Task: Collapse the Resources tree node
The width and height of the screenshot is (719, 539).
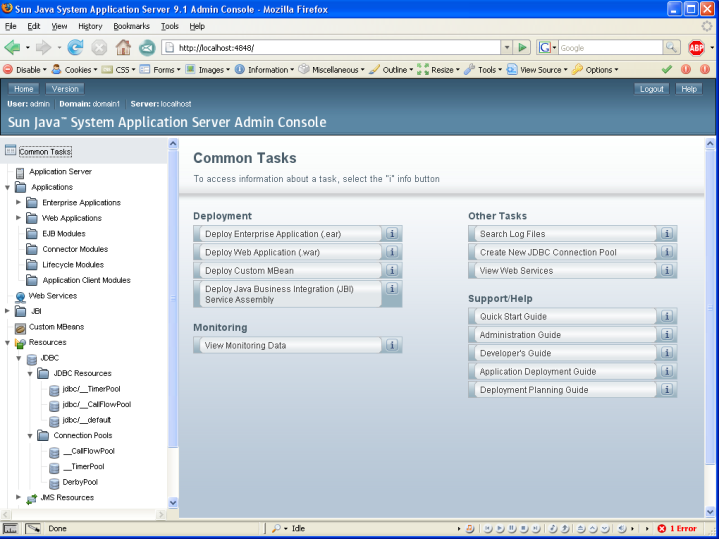Action: pyautogui.click(x=7, y=342)
